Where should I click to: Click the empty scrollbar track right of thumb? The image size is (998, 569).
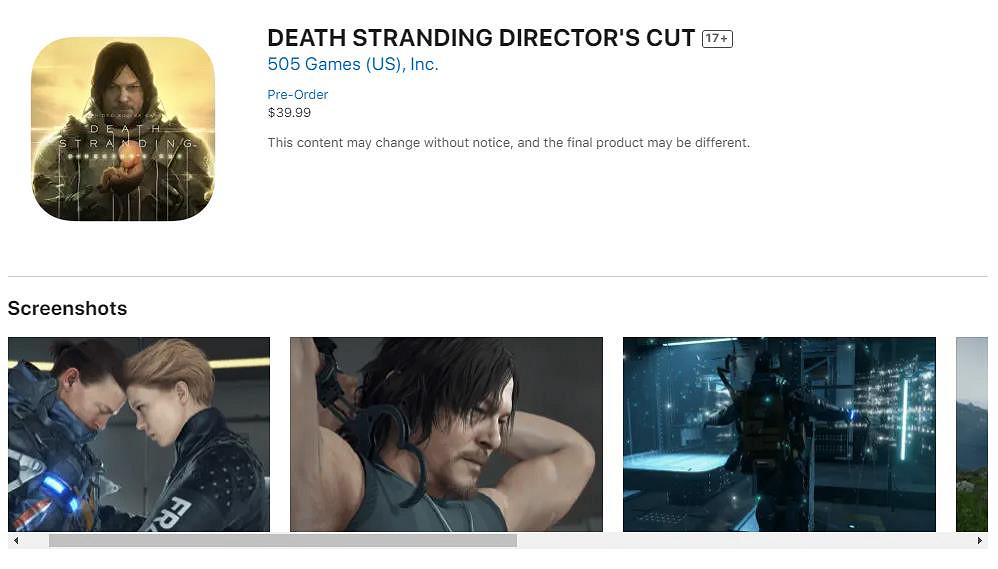(x=744, y=541)
